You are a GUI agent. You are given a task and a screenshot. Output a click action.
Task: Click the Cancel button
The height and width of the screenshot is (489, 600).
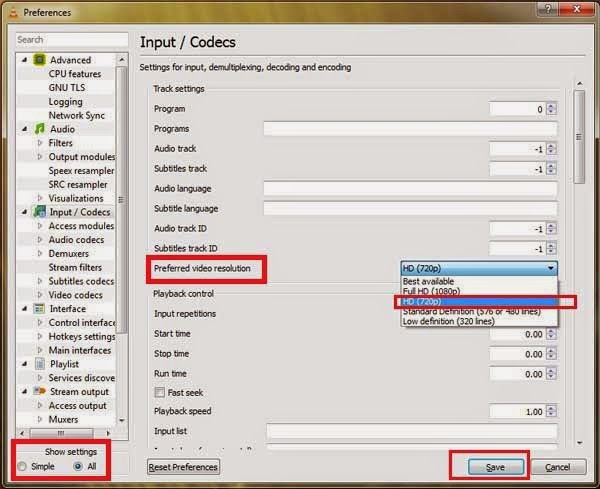558,467
